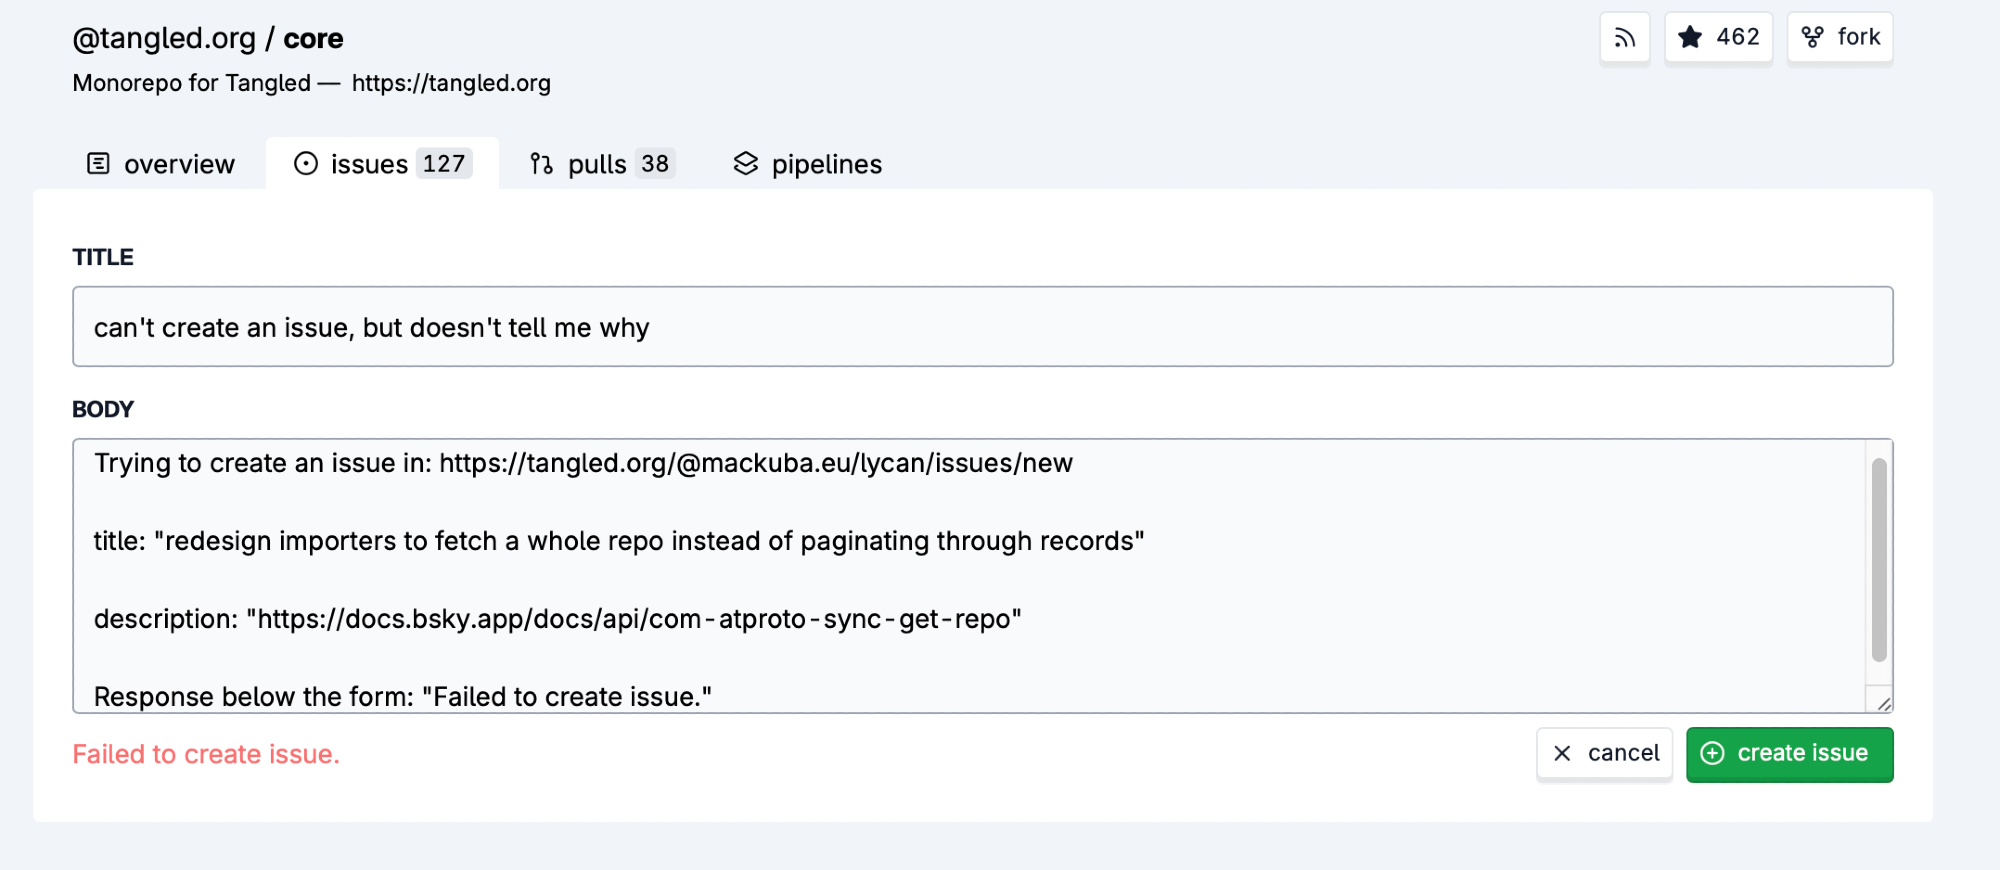The image size is (2000, 870).
Task: Click the star icon to star the repo
Action: click(1690, 38)
